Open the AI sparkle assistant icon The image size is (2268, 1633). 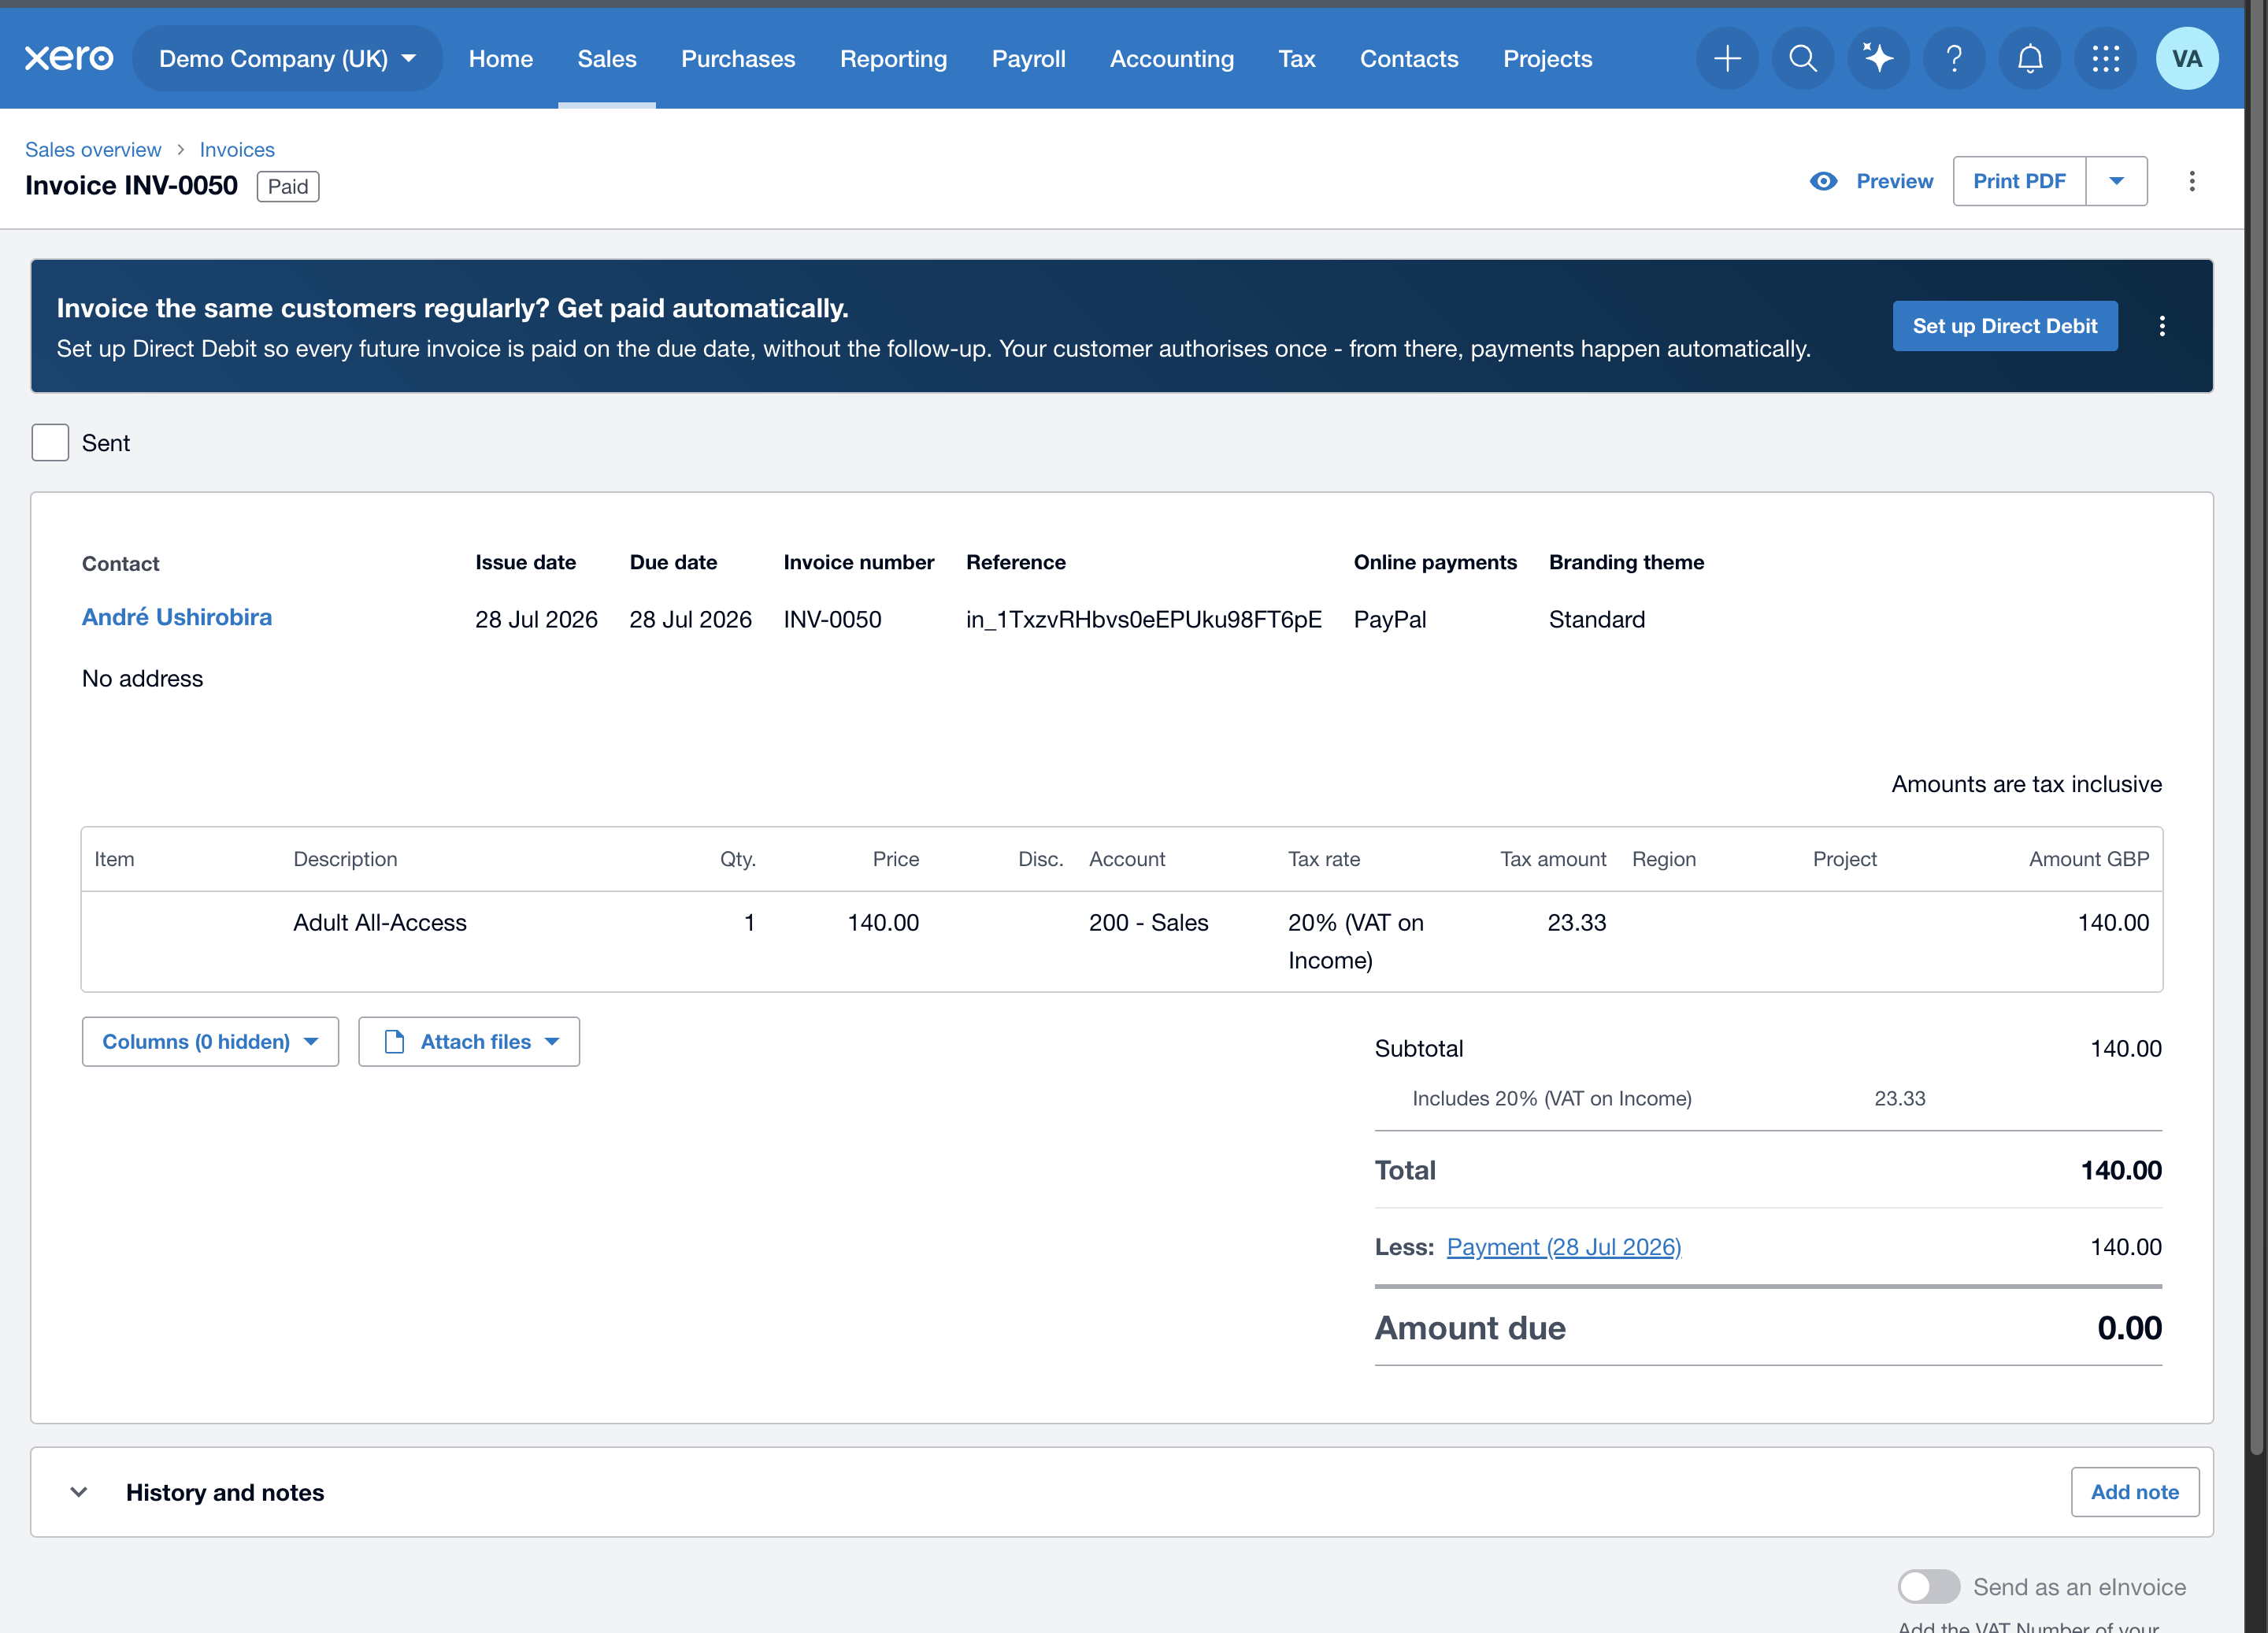click(x=1879, y=58)
